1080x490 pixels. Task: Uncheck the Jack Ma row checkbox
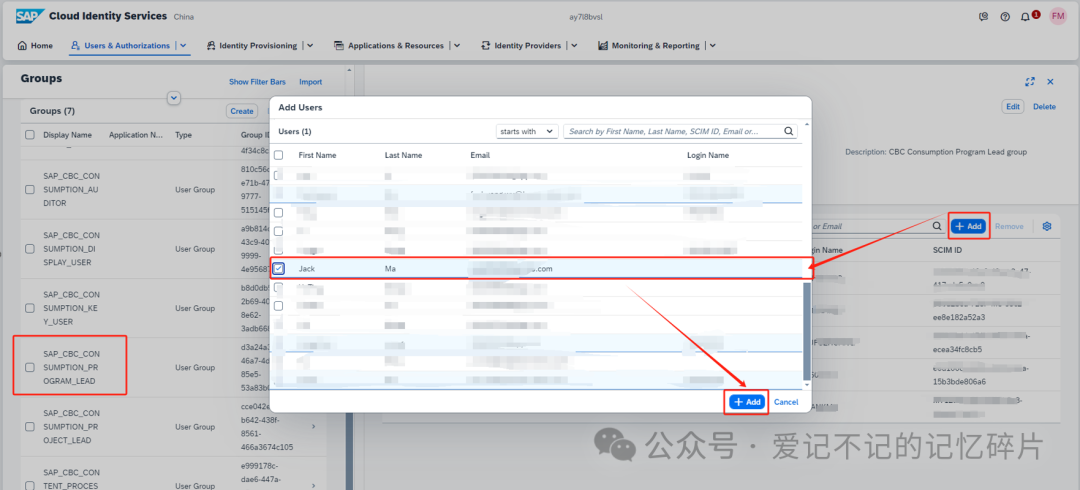[278, 269]
